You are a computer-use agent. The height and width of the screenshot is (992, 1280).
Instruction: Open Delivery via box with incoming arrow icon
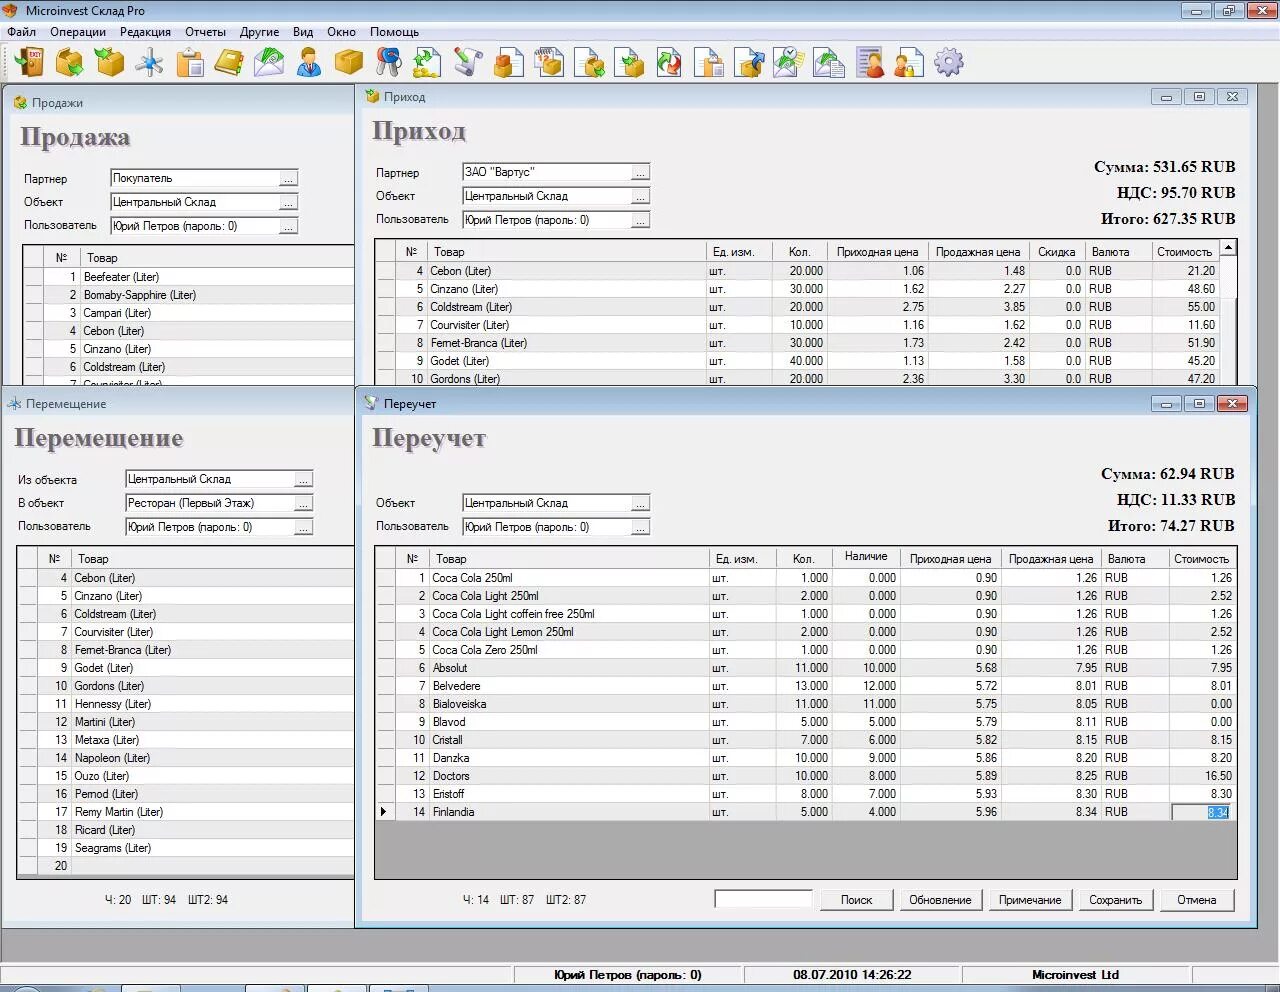(109, 63)
